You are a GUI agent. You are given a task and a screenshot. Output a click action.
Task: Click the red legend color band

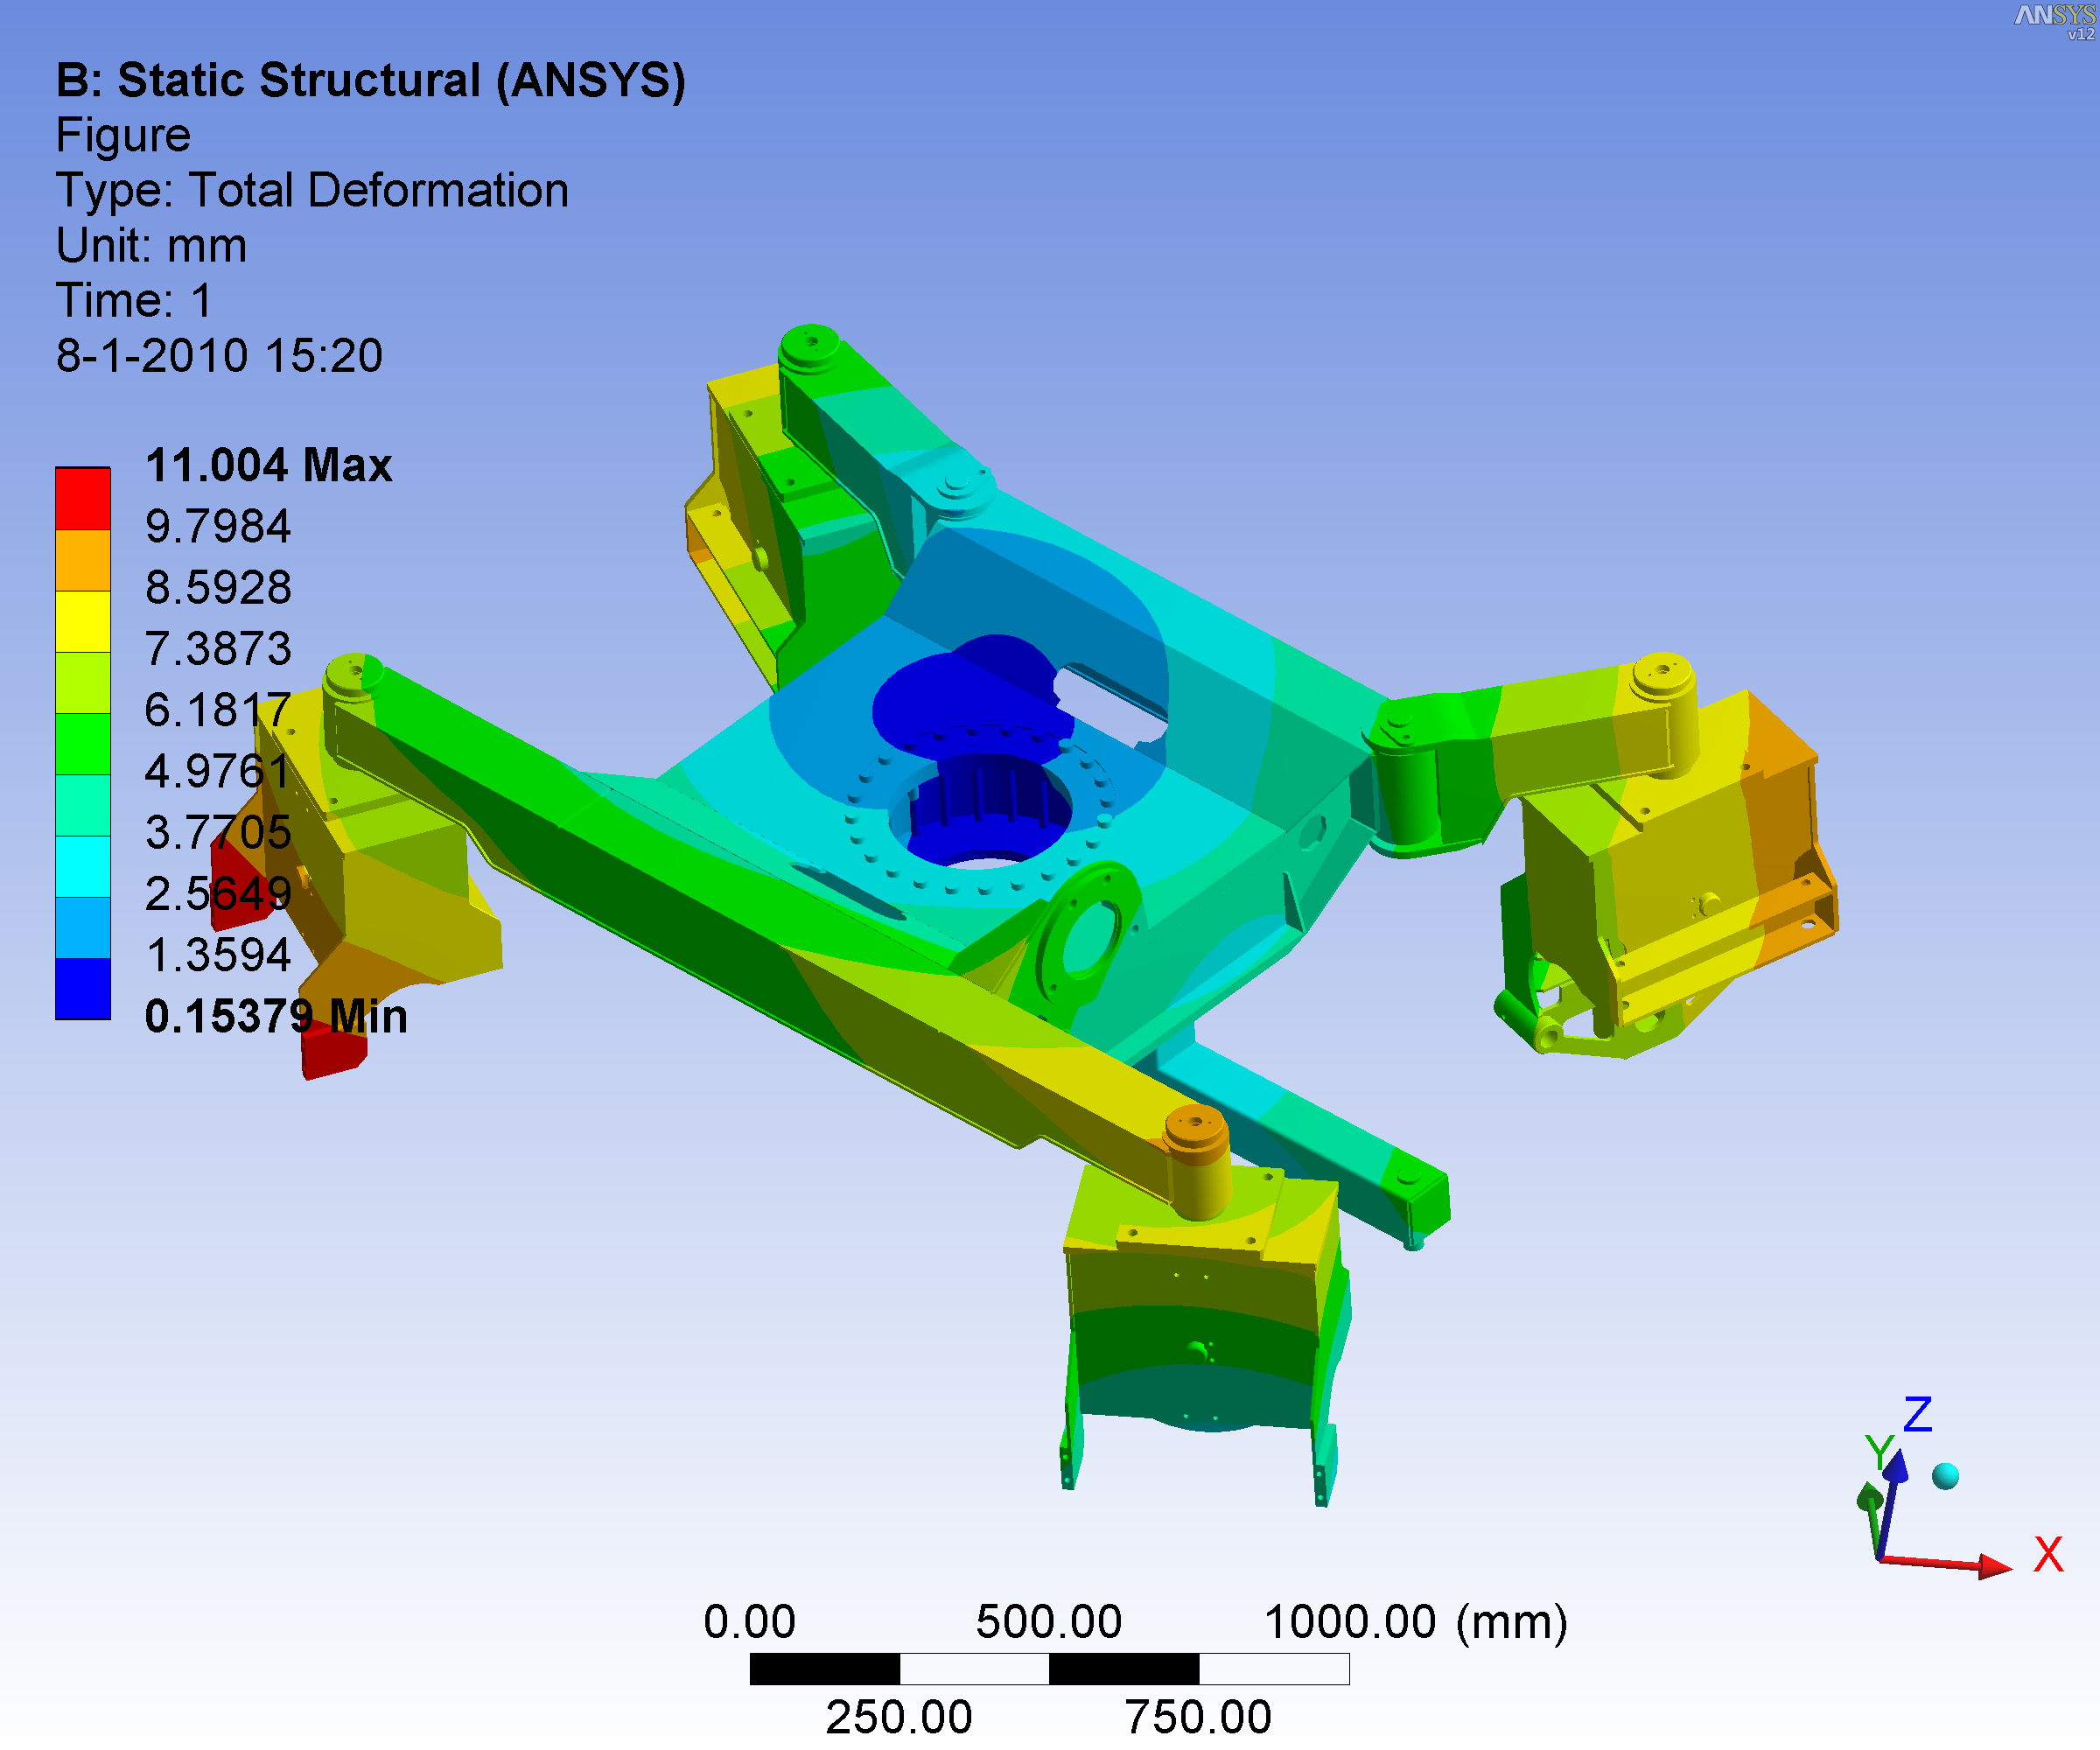click(83, 499)
